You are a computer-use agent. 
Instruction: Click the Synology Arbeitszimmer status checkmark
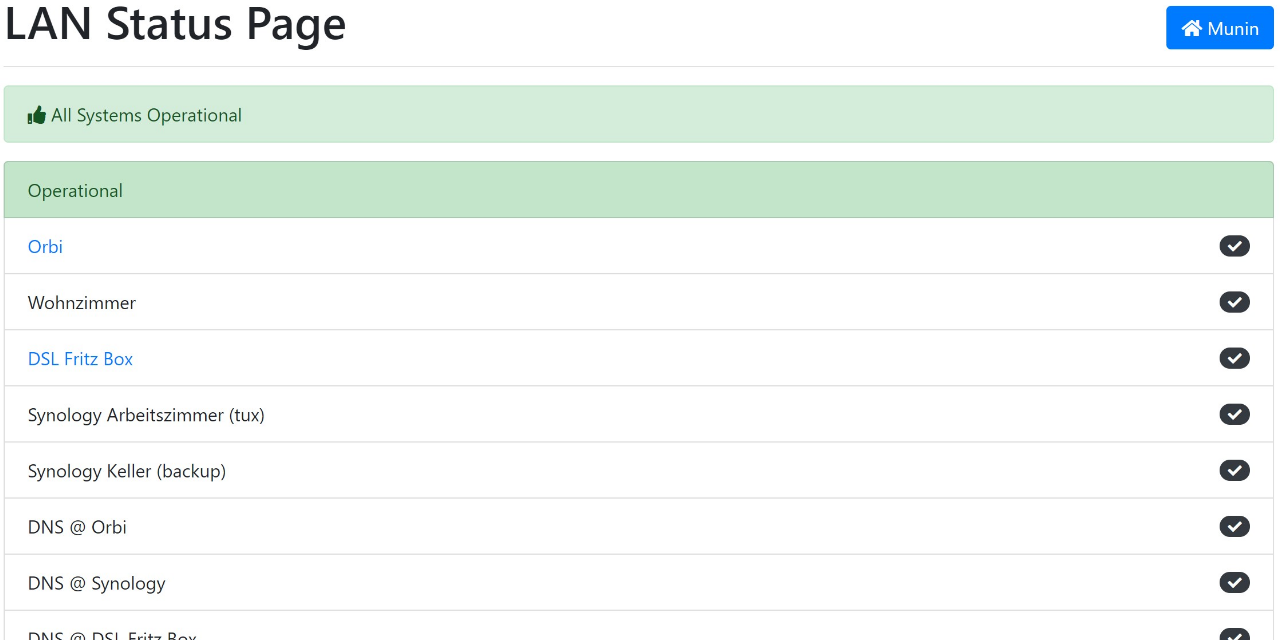pyautogui.click(x=1234, y=414)
